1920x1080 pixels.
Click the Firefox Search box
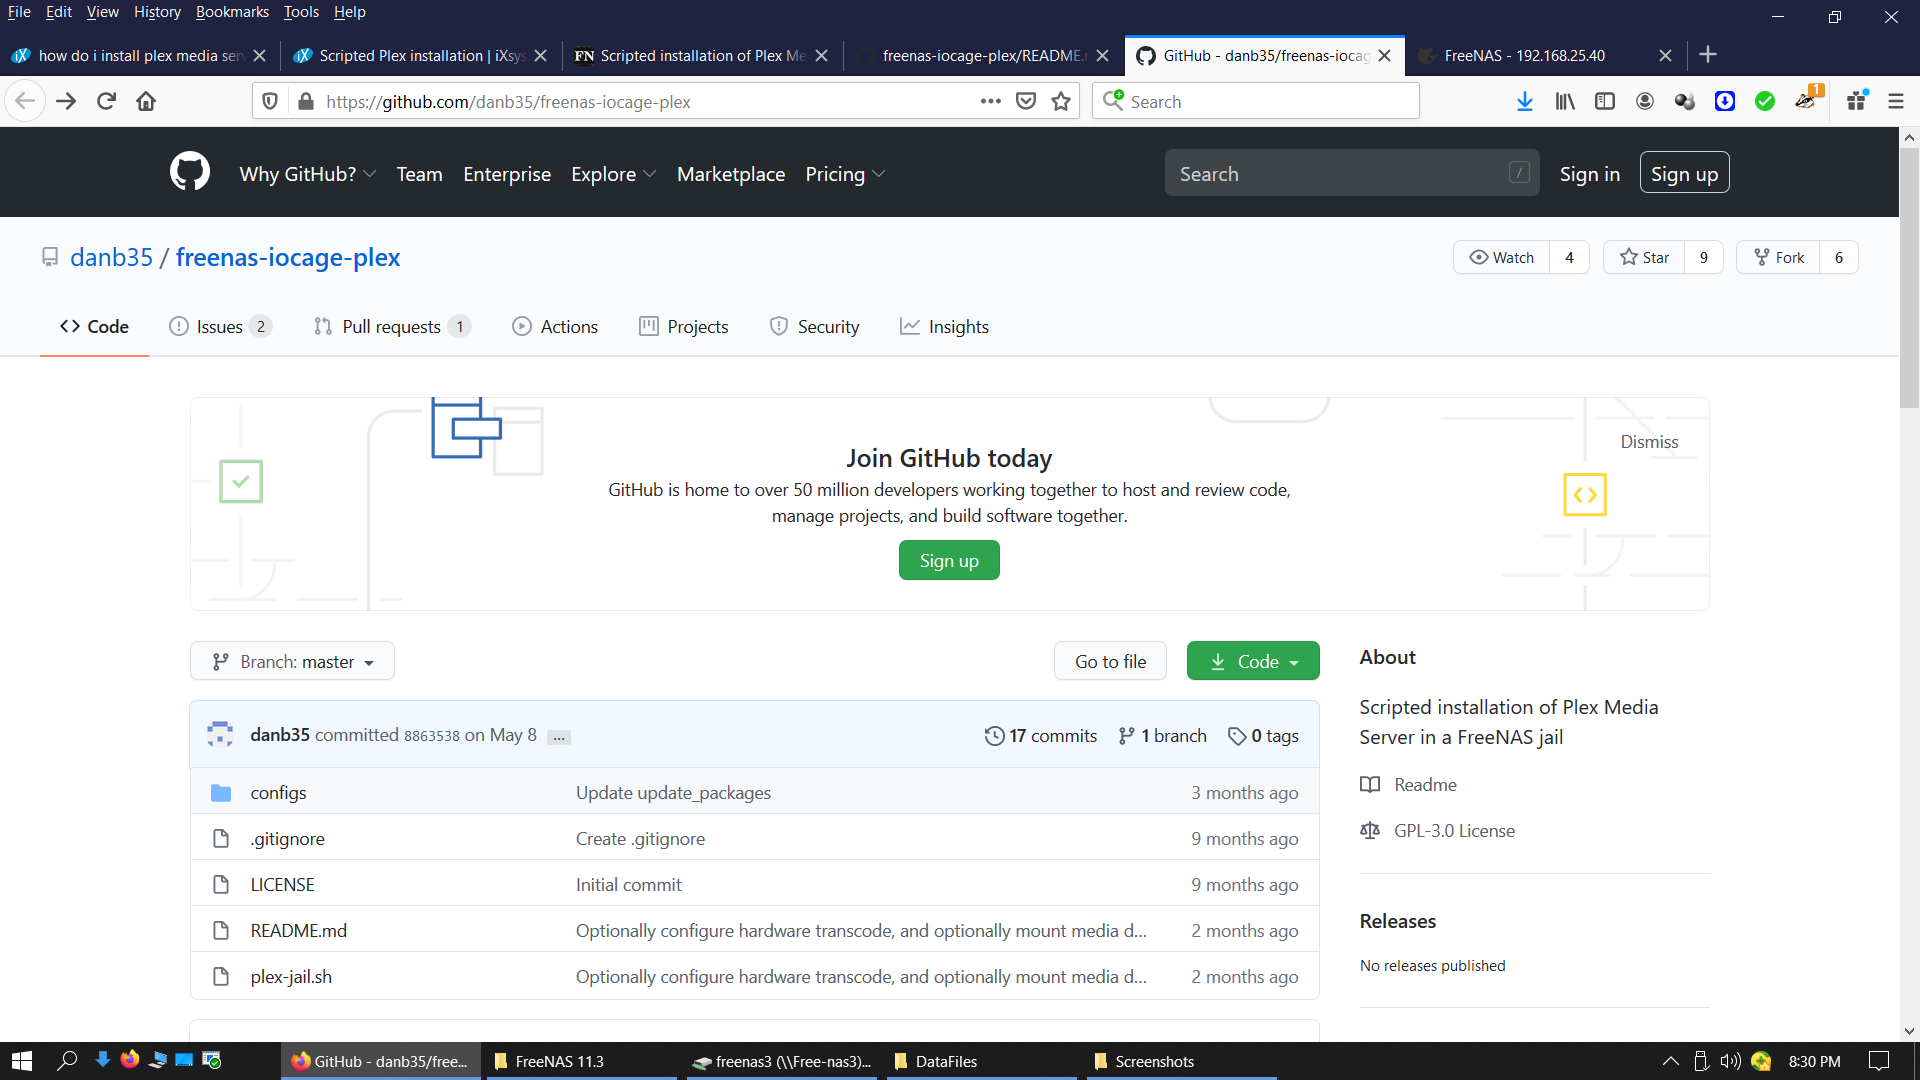pyautogui.click(x=1256, y=101)
